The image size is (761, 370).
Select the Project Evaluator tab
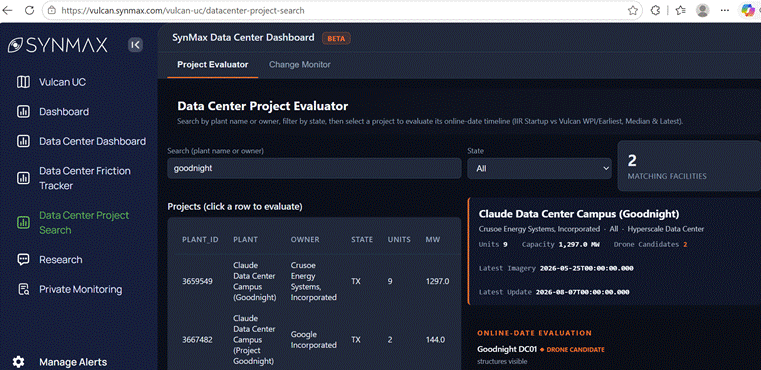point(213,65)
